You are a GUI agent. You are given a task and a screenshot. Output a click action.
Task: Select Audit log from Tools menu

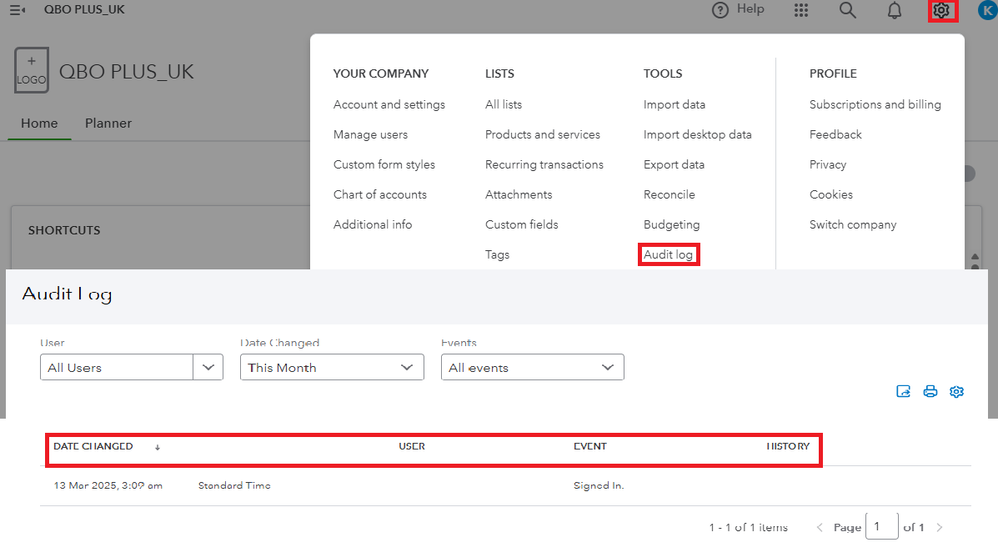(668, 255)
